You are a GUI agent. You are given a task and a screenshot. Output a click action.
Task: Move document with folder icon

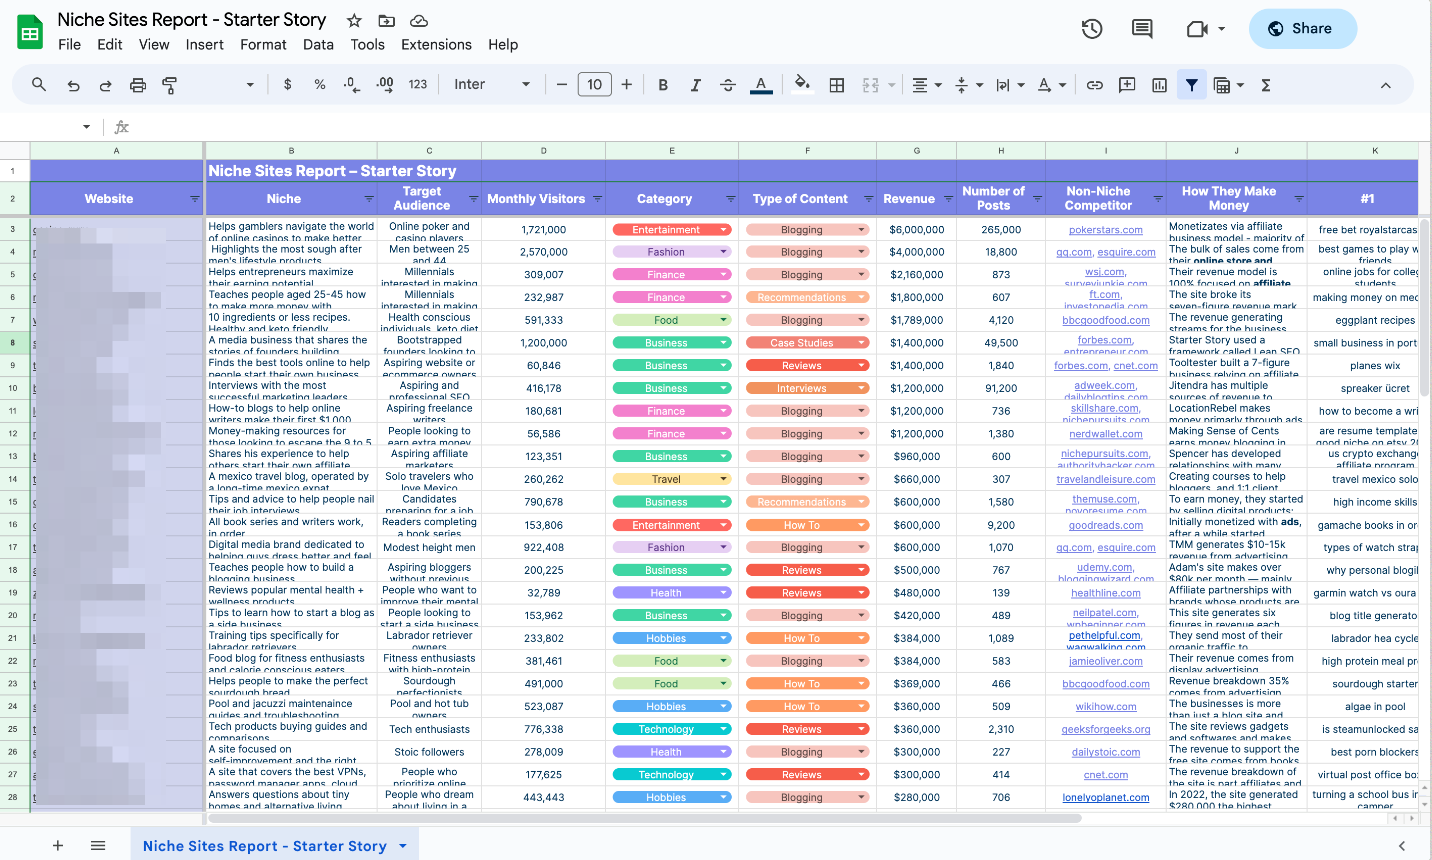click(386, 20)
